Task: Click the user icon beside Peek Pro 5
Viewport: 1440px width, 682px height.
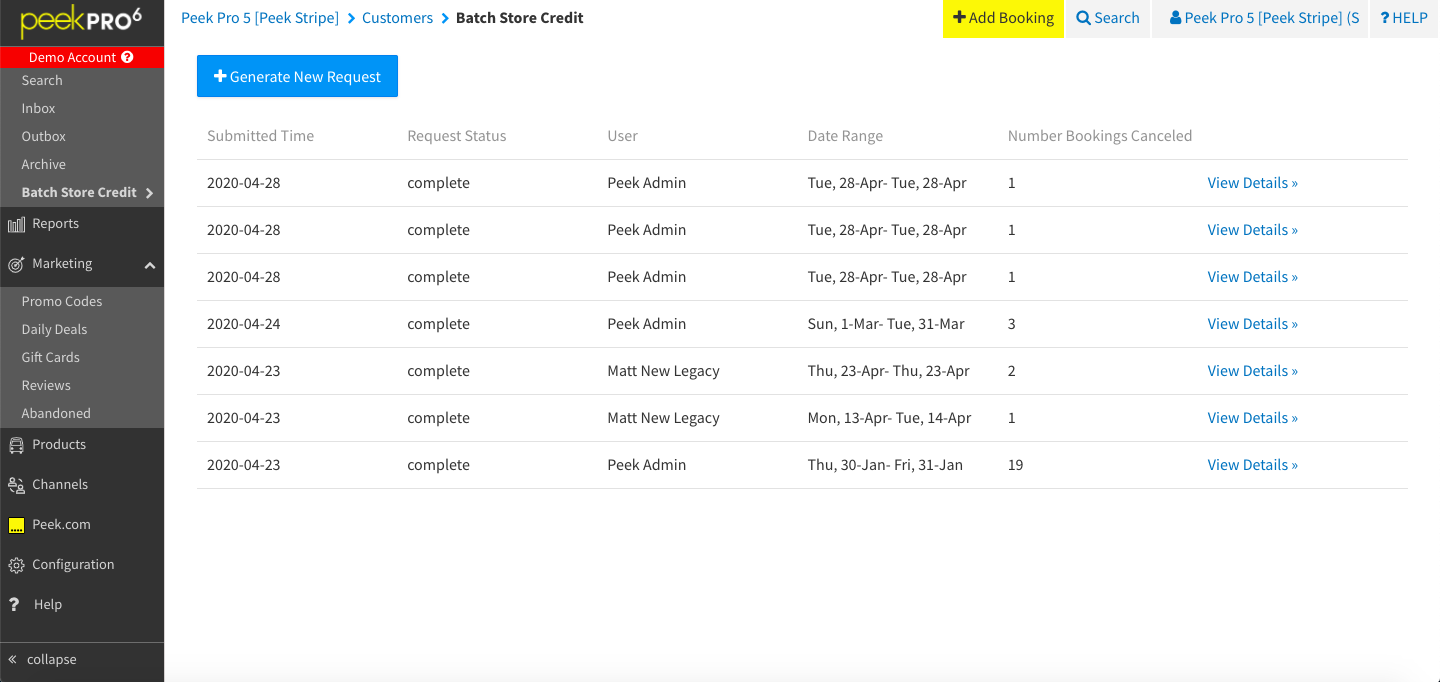Action: pyautogui.click(x=1175, y=18)
